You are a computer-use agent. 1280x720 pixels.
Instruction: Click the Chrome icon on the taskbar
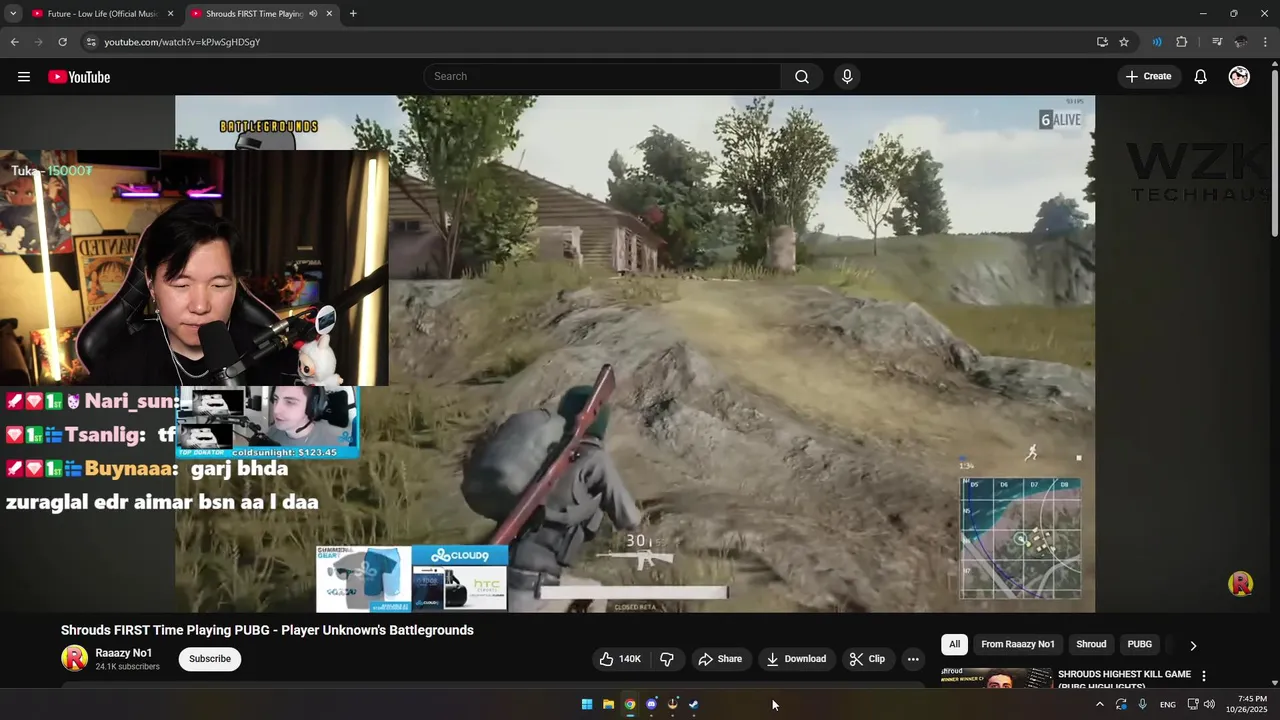(x=630, y=704)
